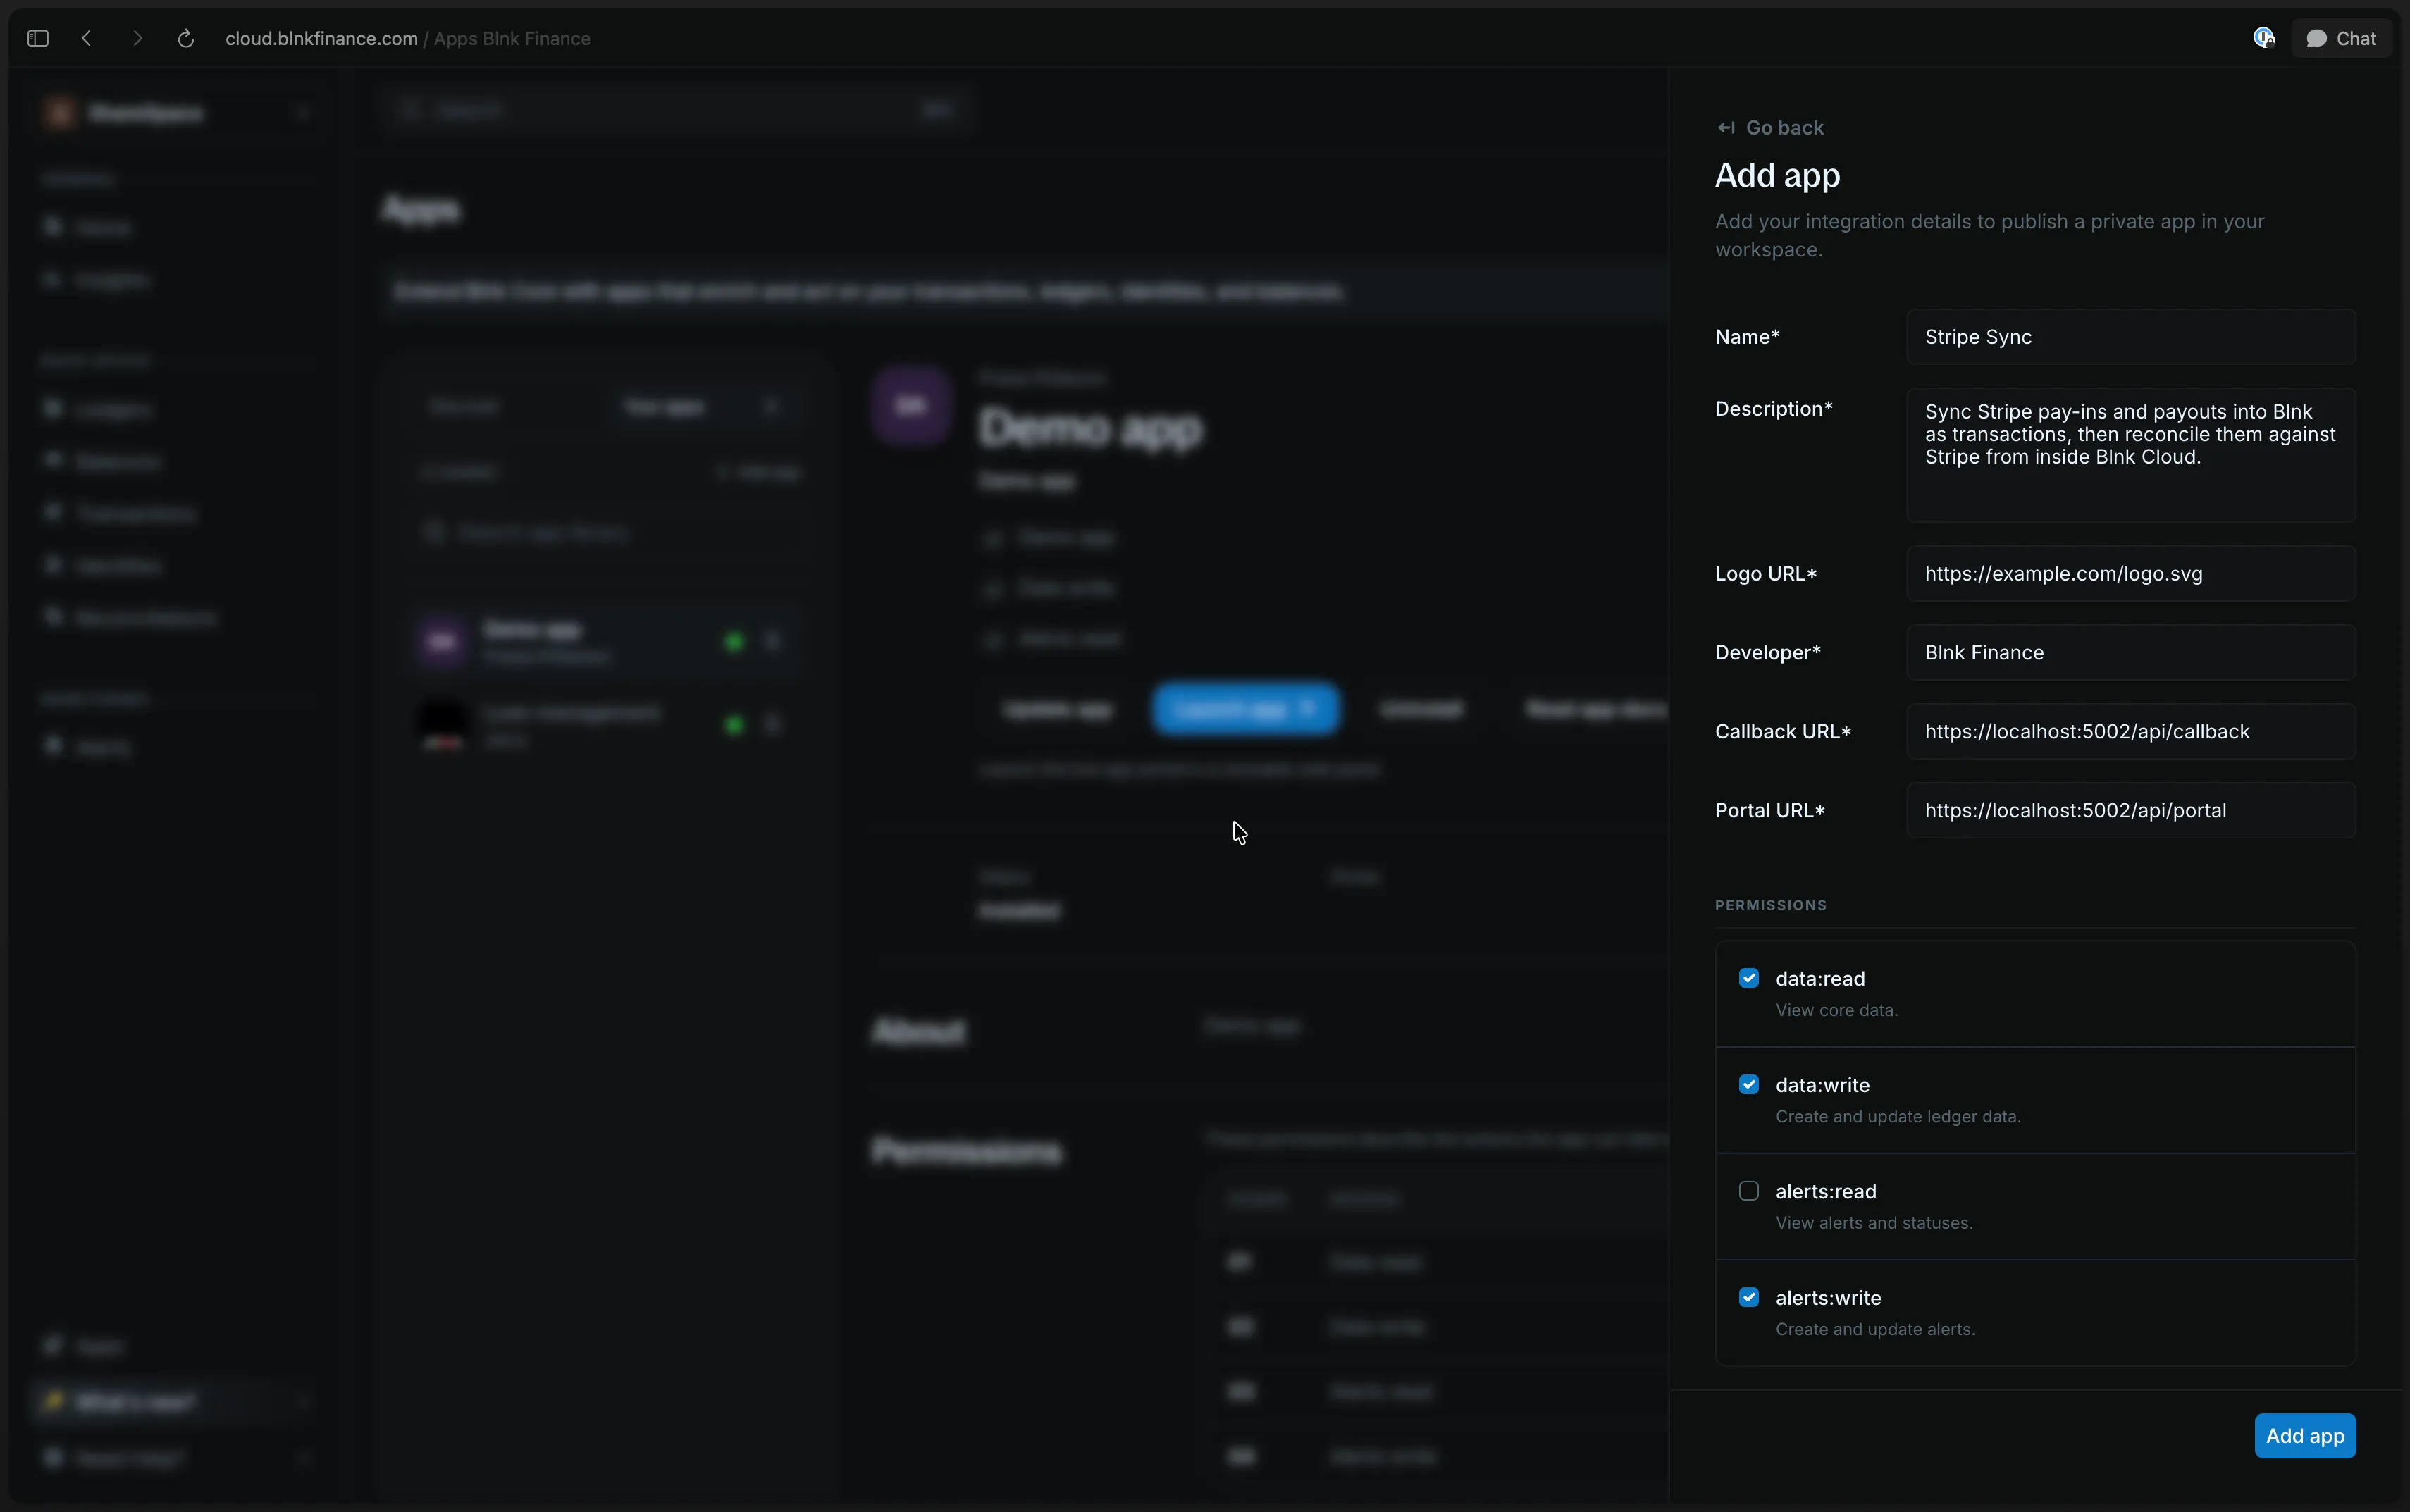Click the 'Callback URL*' field label

[1783, 732]
